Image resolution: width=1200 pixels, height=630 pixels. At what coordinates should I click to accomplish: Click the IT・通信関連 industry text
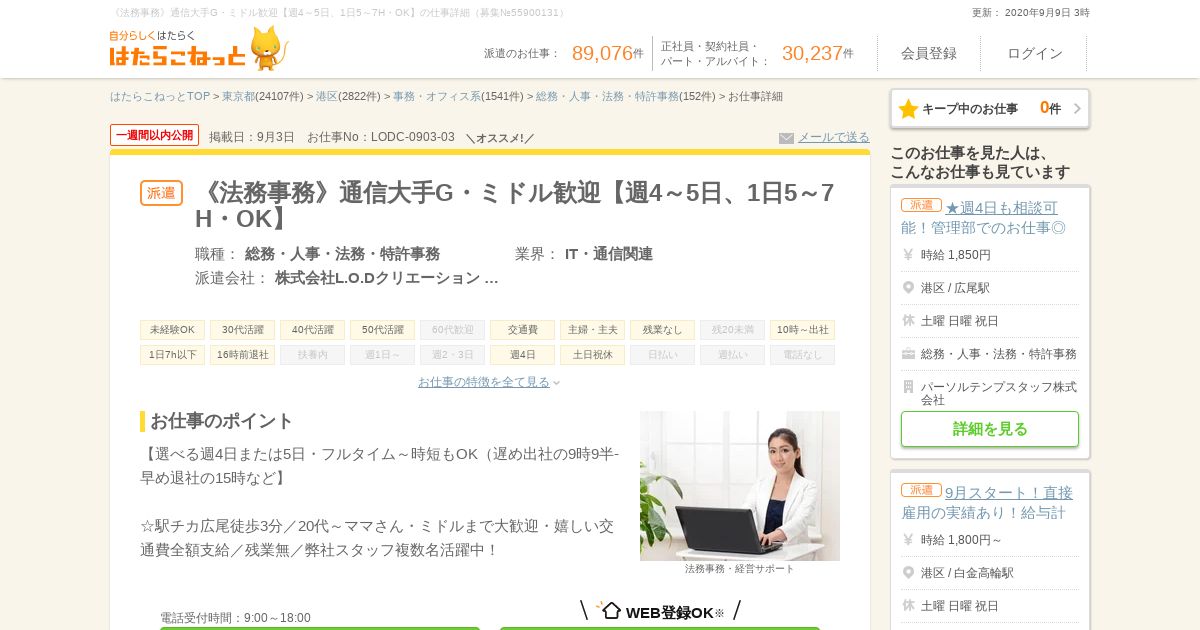(609, 254)
